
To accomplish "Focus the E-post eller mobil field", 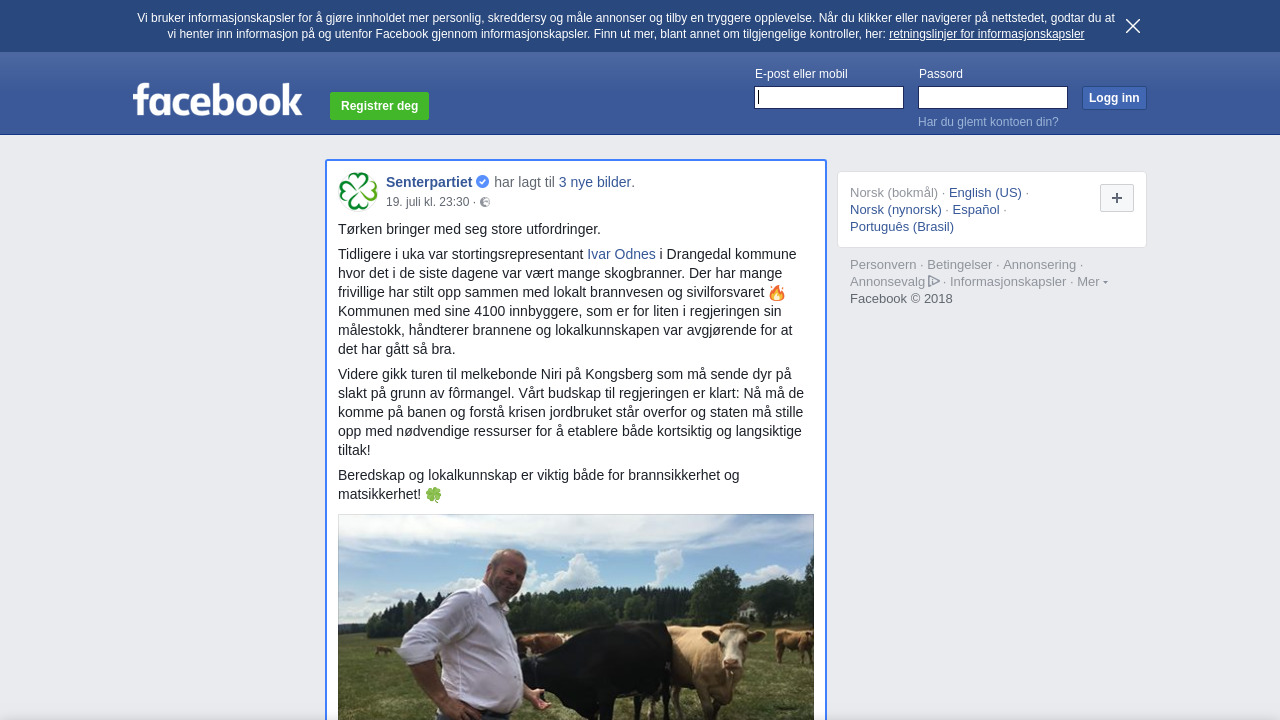I will (x=829, y=97).
